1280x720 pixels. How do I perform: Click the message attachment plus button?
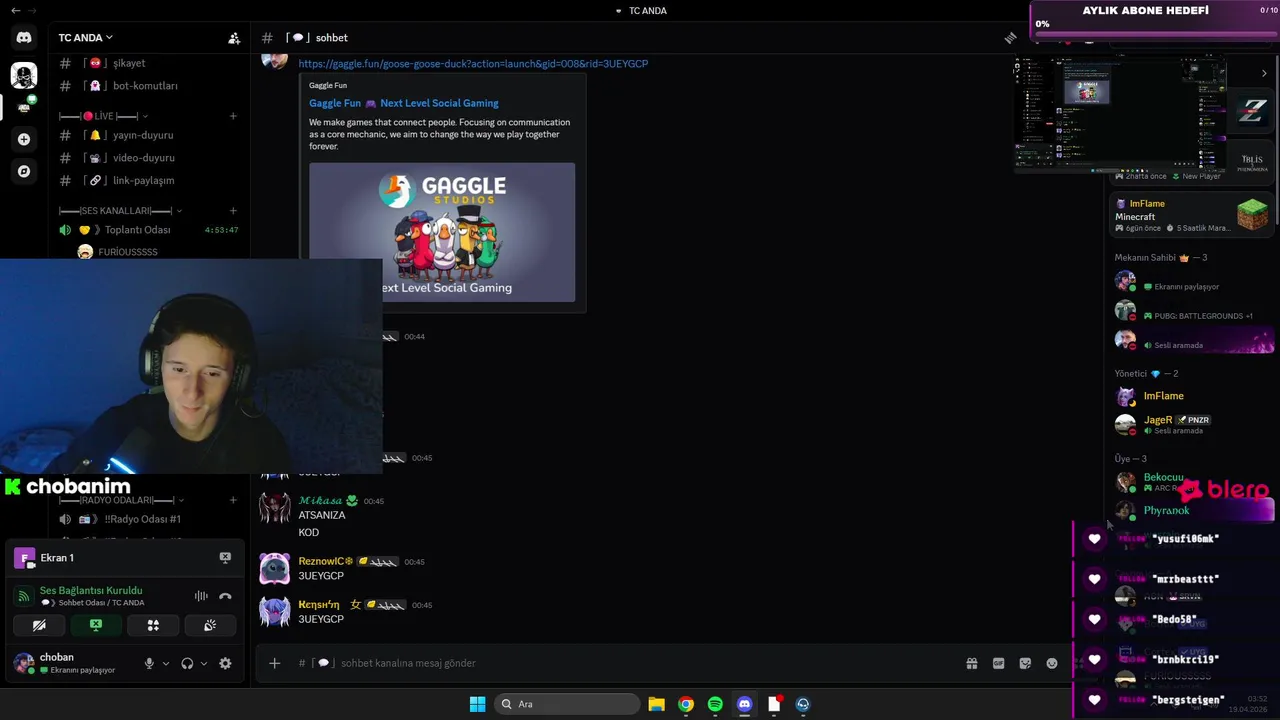click(x=274, y=663)
